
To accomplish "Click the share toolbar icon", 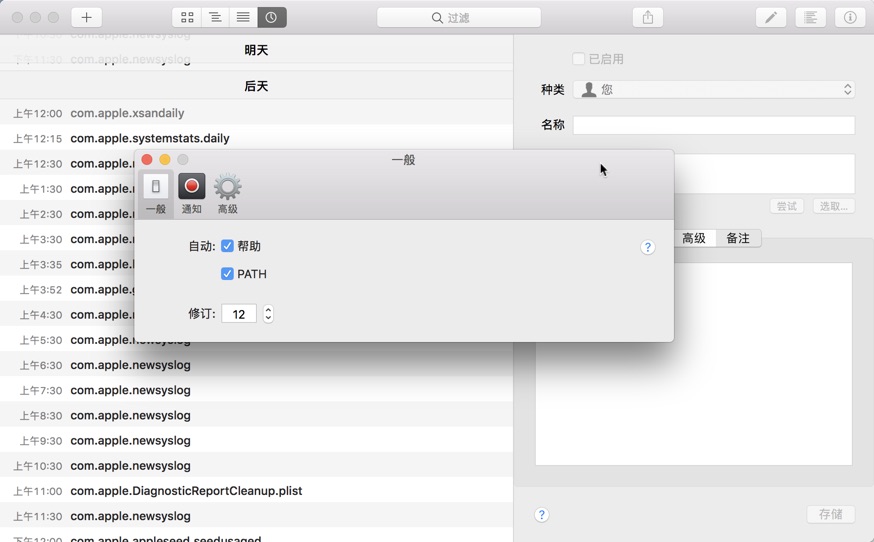I will click(x=648, y=17).
